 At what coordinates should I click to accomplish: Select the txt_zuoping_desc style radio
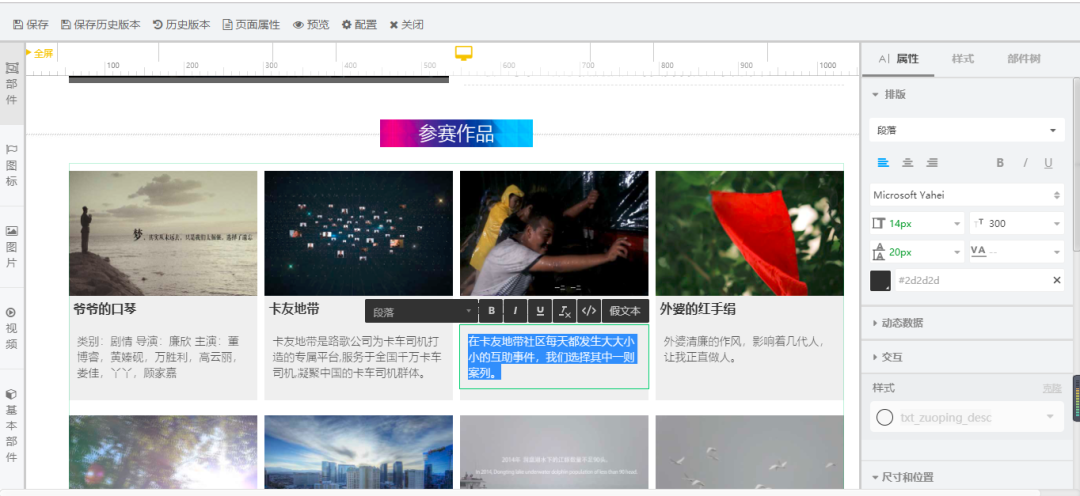click(884, 417)
